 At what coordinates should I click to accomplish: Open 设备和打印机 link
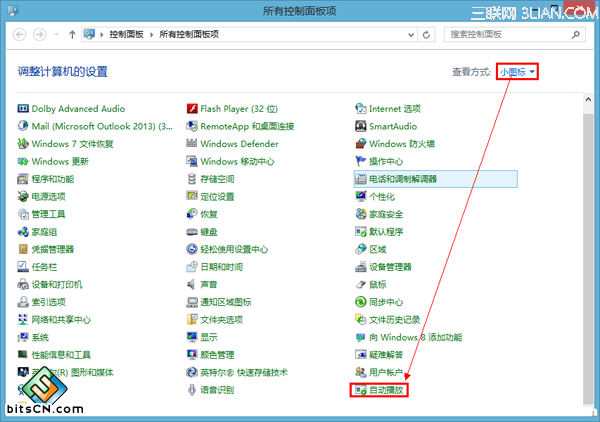tap(57, 284)
